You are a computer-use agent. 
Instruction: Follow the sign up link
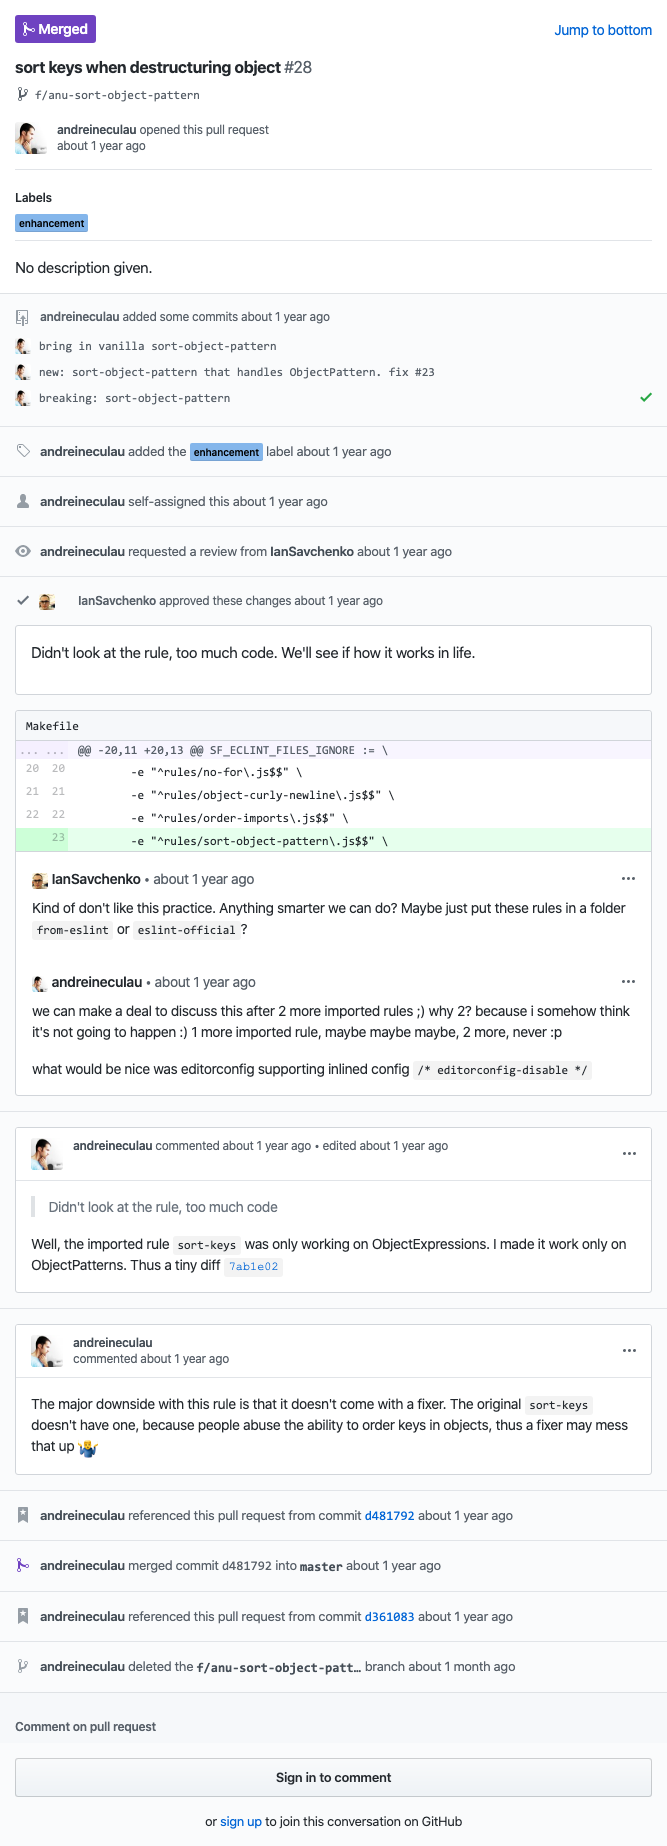pyautogui.click(x=240, y=1821)
